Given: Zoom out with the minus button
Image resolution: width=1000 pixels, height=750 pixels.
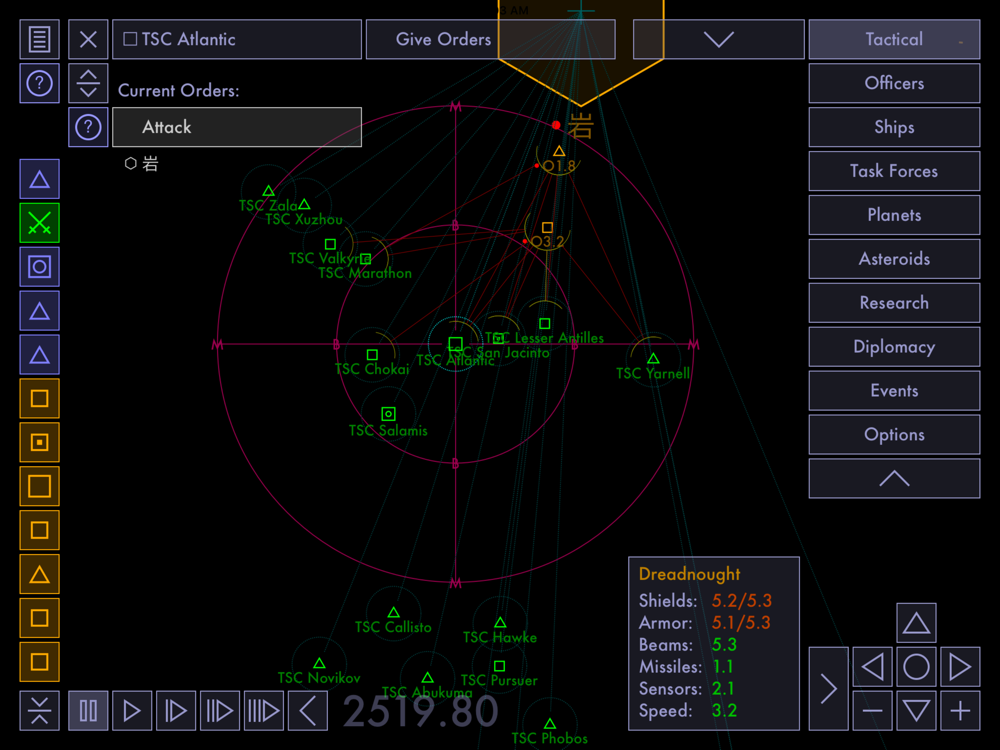Looking at the screenshot, I should pyautogui.click(x=872, y=711).
